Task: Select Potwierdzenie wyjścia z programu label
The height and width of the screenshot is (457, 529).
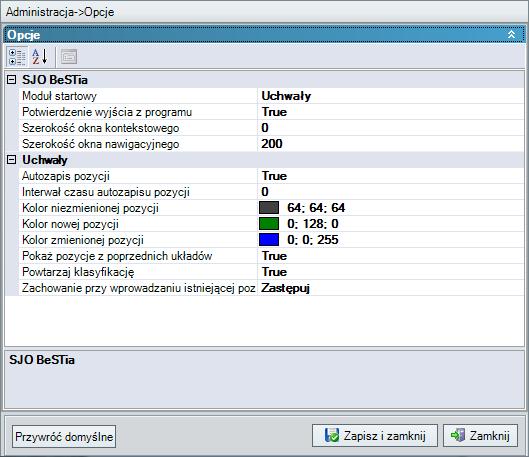Action: point(107,112)
